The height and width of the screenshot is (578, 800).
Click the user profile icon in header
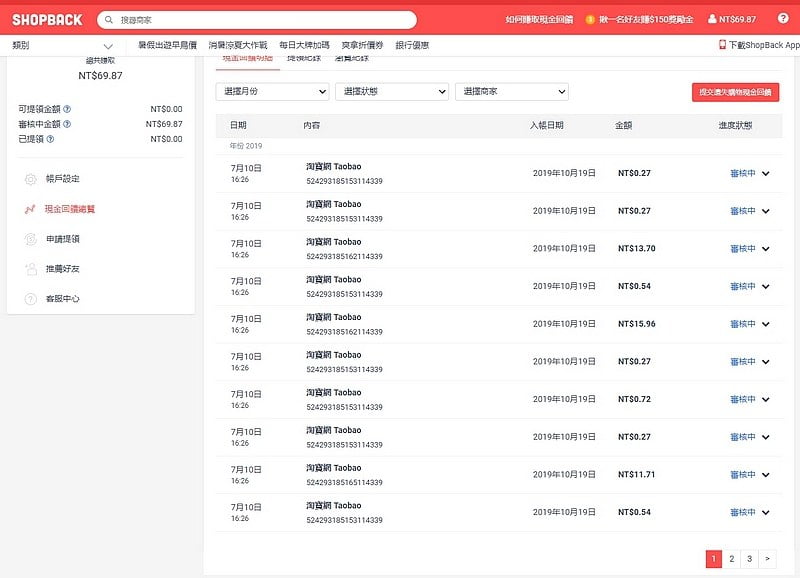tap(712, 19)
